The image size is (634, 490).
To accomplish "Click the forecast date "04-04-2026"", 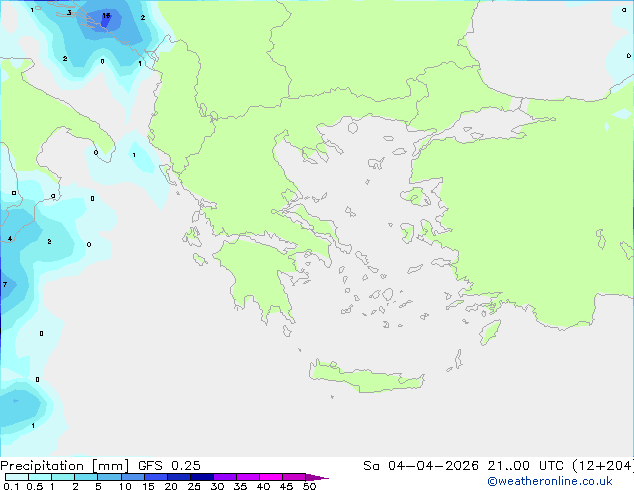I will point(433,466).
